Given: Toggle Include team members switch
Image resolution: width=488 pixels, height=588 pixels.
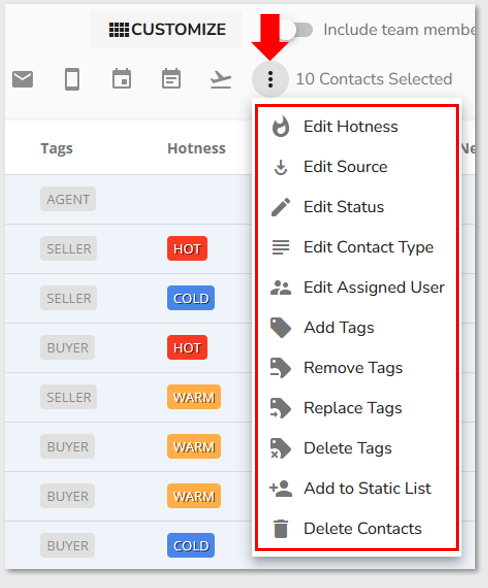Looking at the screenshot, I should pos(296,30).
